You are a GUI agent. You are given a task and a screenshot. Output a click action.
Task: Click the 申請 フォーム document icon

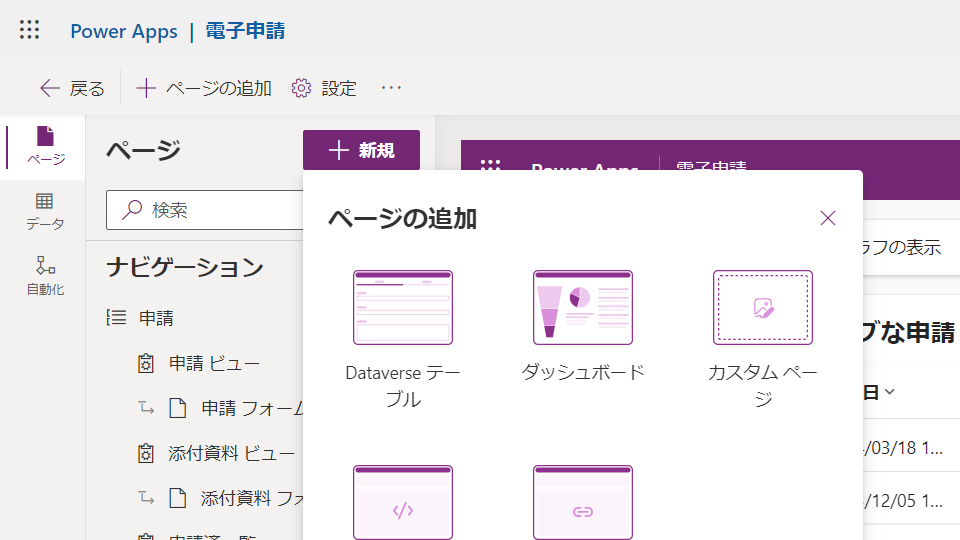[178, 408]
